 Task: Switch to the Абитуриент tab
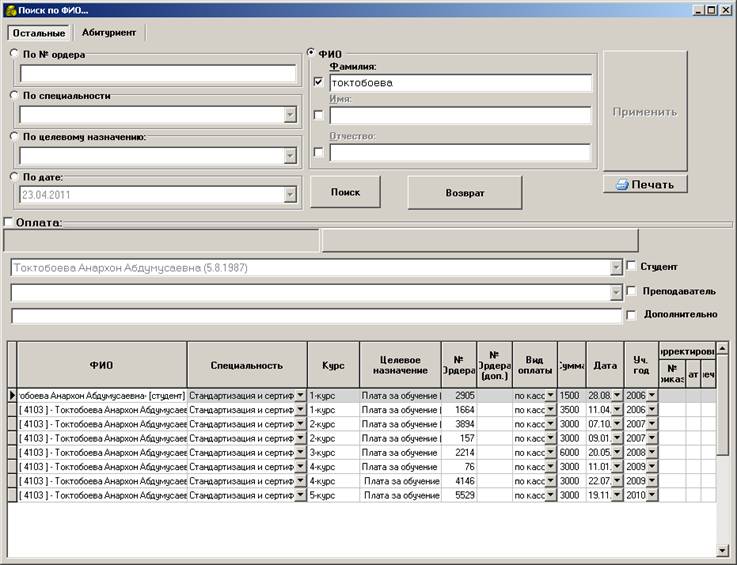point(109,32)
